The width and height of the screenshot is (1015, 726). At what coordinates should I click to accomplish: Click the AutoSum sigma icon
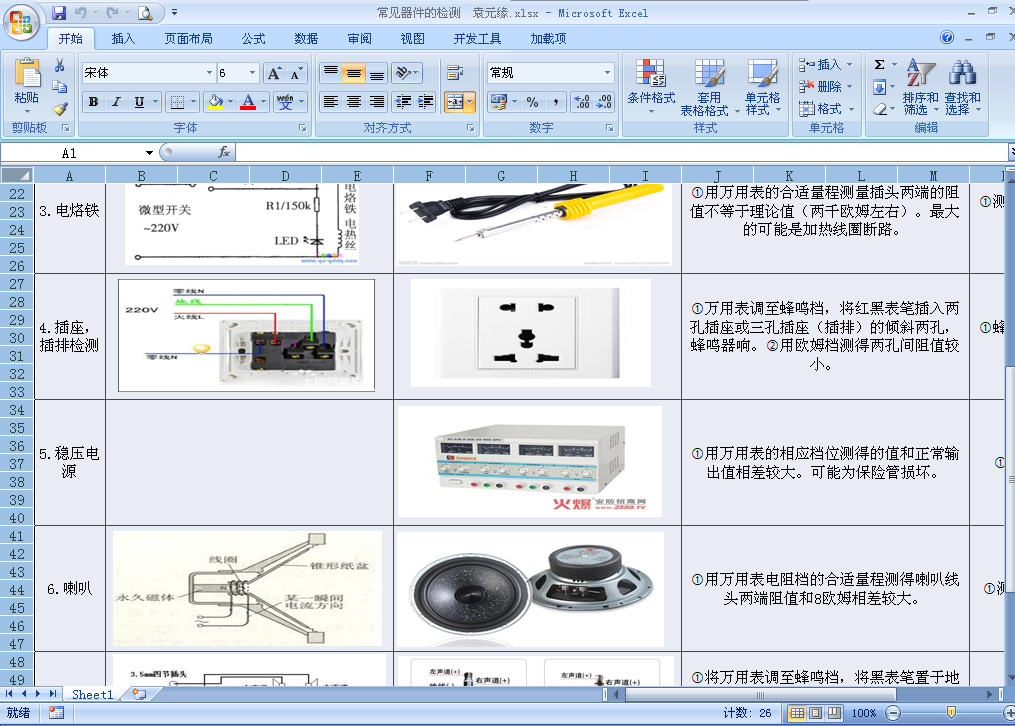tap(879, 65)
